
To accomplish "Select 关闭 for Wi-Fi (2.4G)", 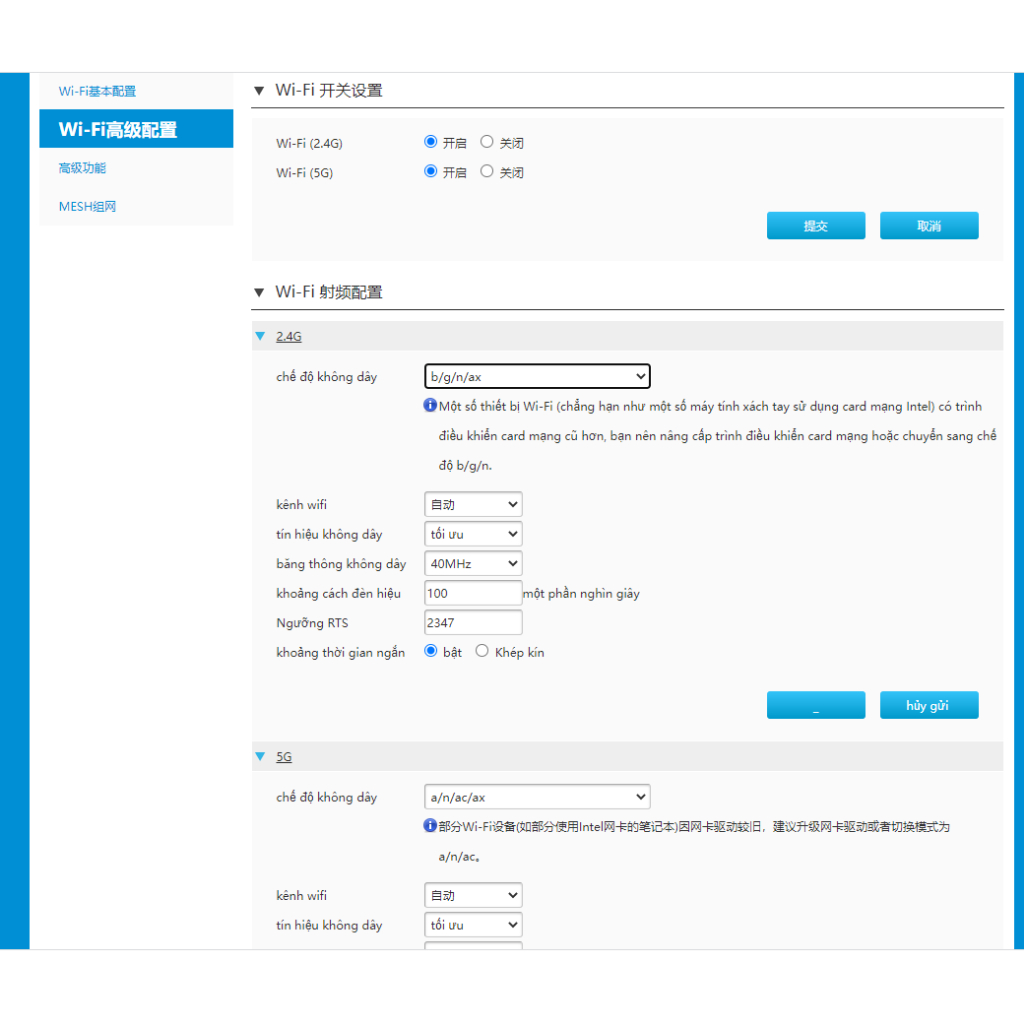I will [x=487, y=142].
